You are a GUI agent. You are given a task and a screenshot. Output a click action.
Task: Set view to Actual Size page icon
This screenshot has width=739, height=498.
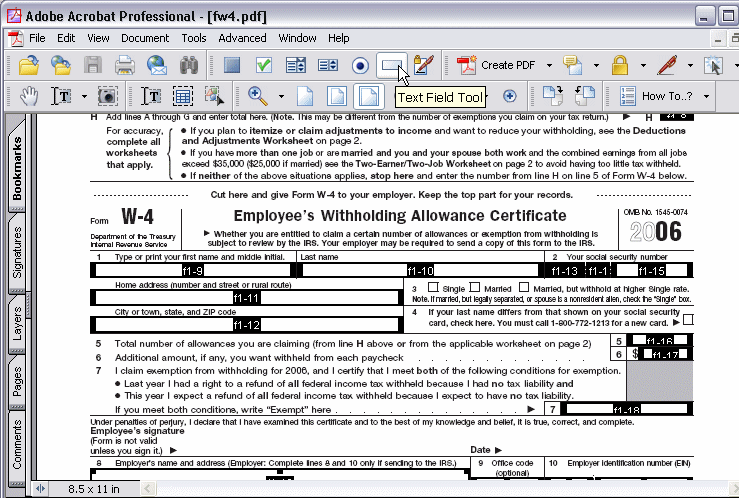point(305,96)
